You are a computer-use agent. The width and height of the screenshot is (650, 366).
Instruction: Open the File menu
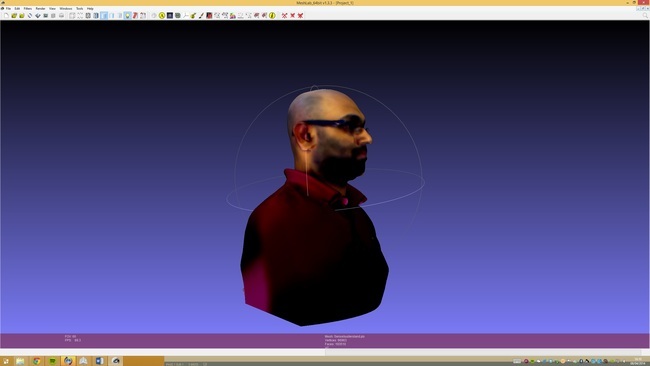(8, 8)
